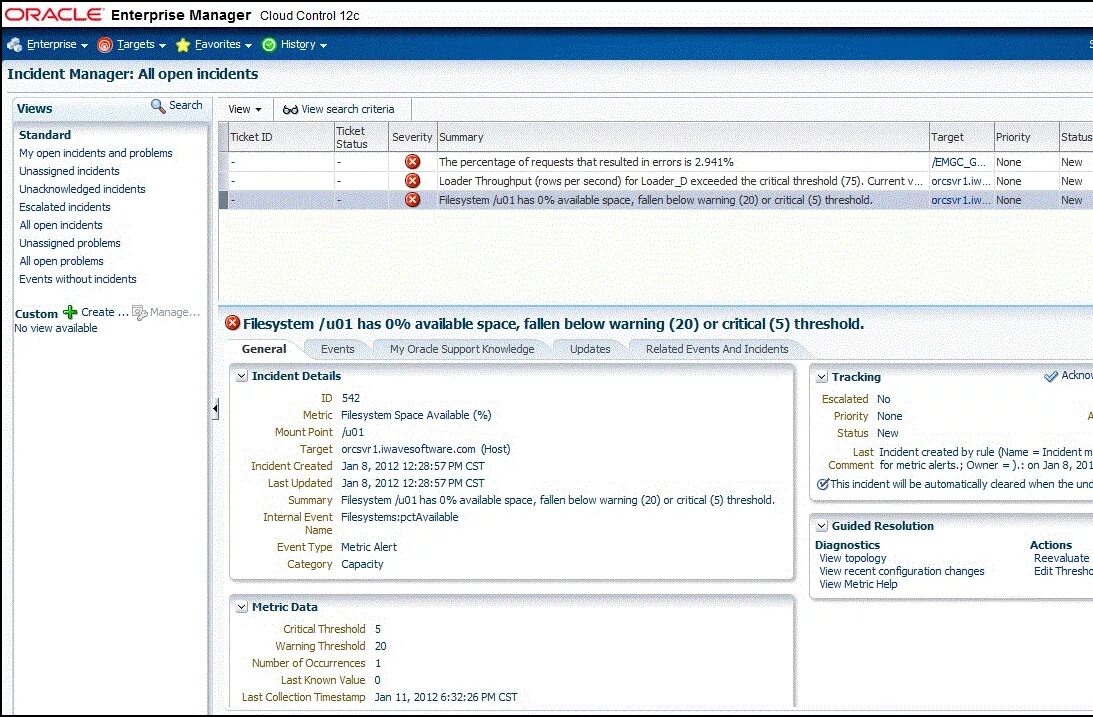Click the Search magnifier icon in Views
1093x717 pixels.
158,106
